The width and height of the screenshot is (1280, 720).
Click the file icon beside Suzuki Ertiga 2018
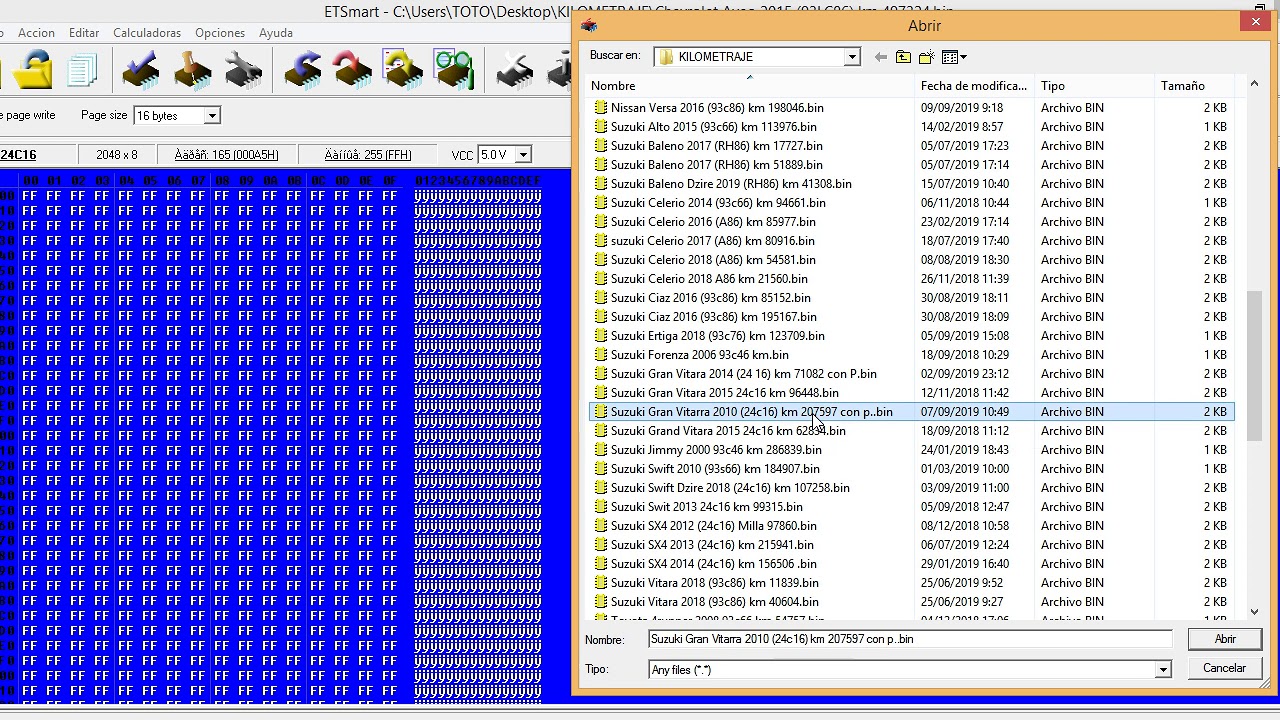click(600, 335)
